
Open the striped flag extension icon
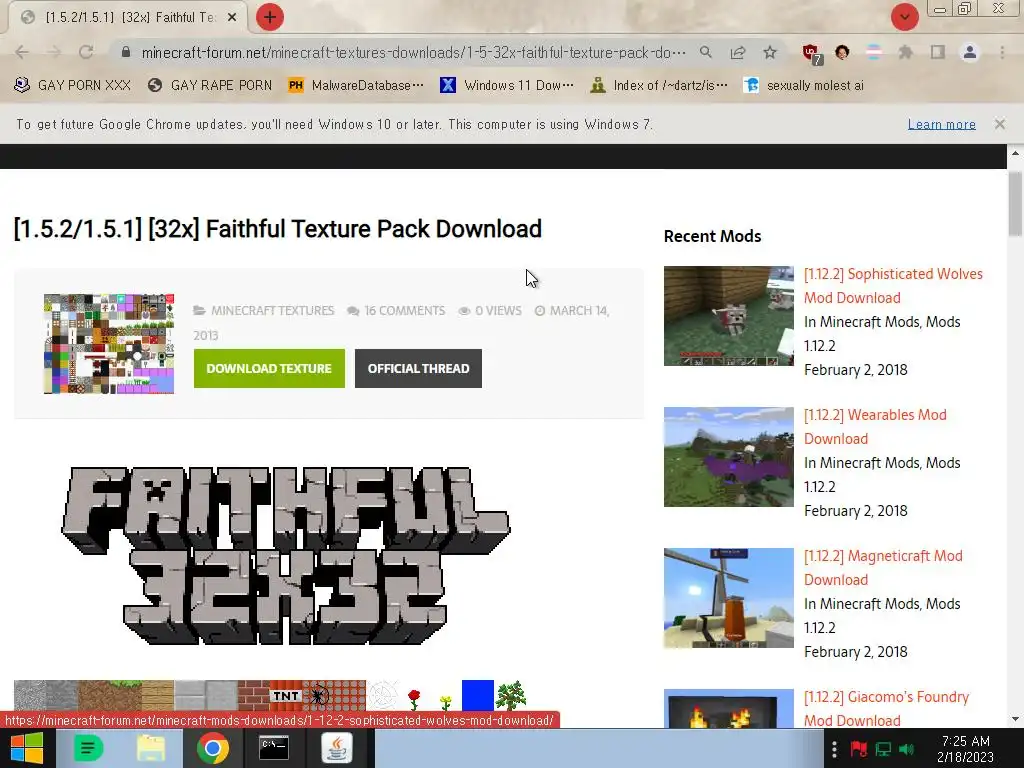874,52
